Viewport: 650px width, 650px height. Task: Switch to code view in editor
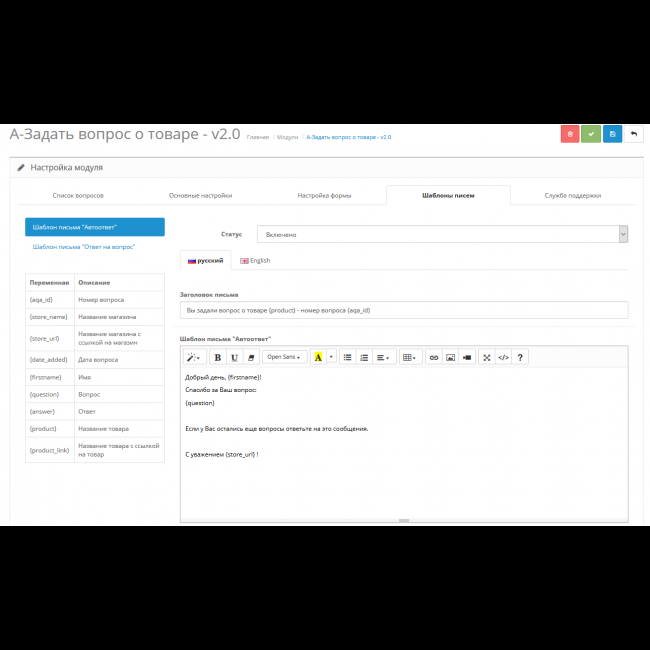pos(503,357)
